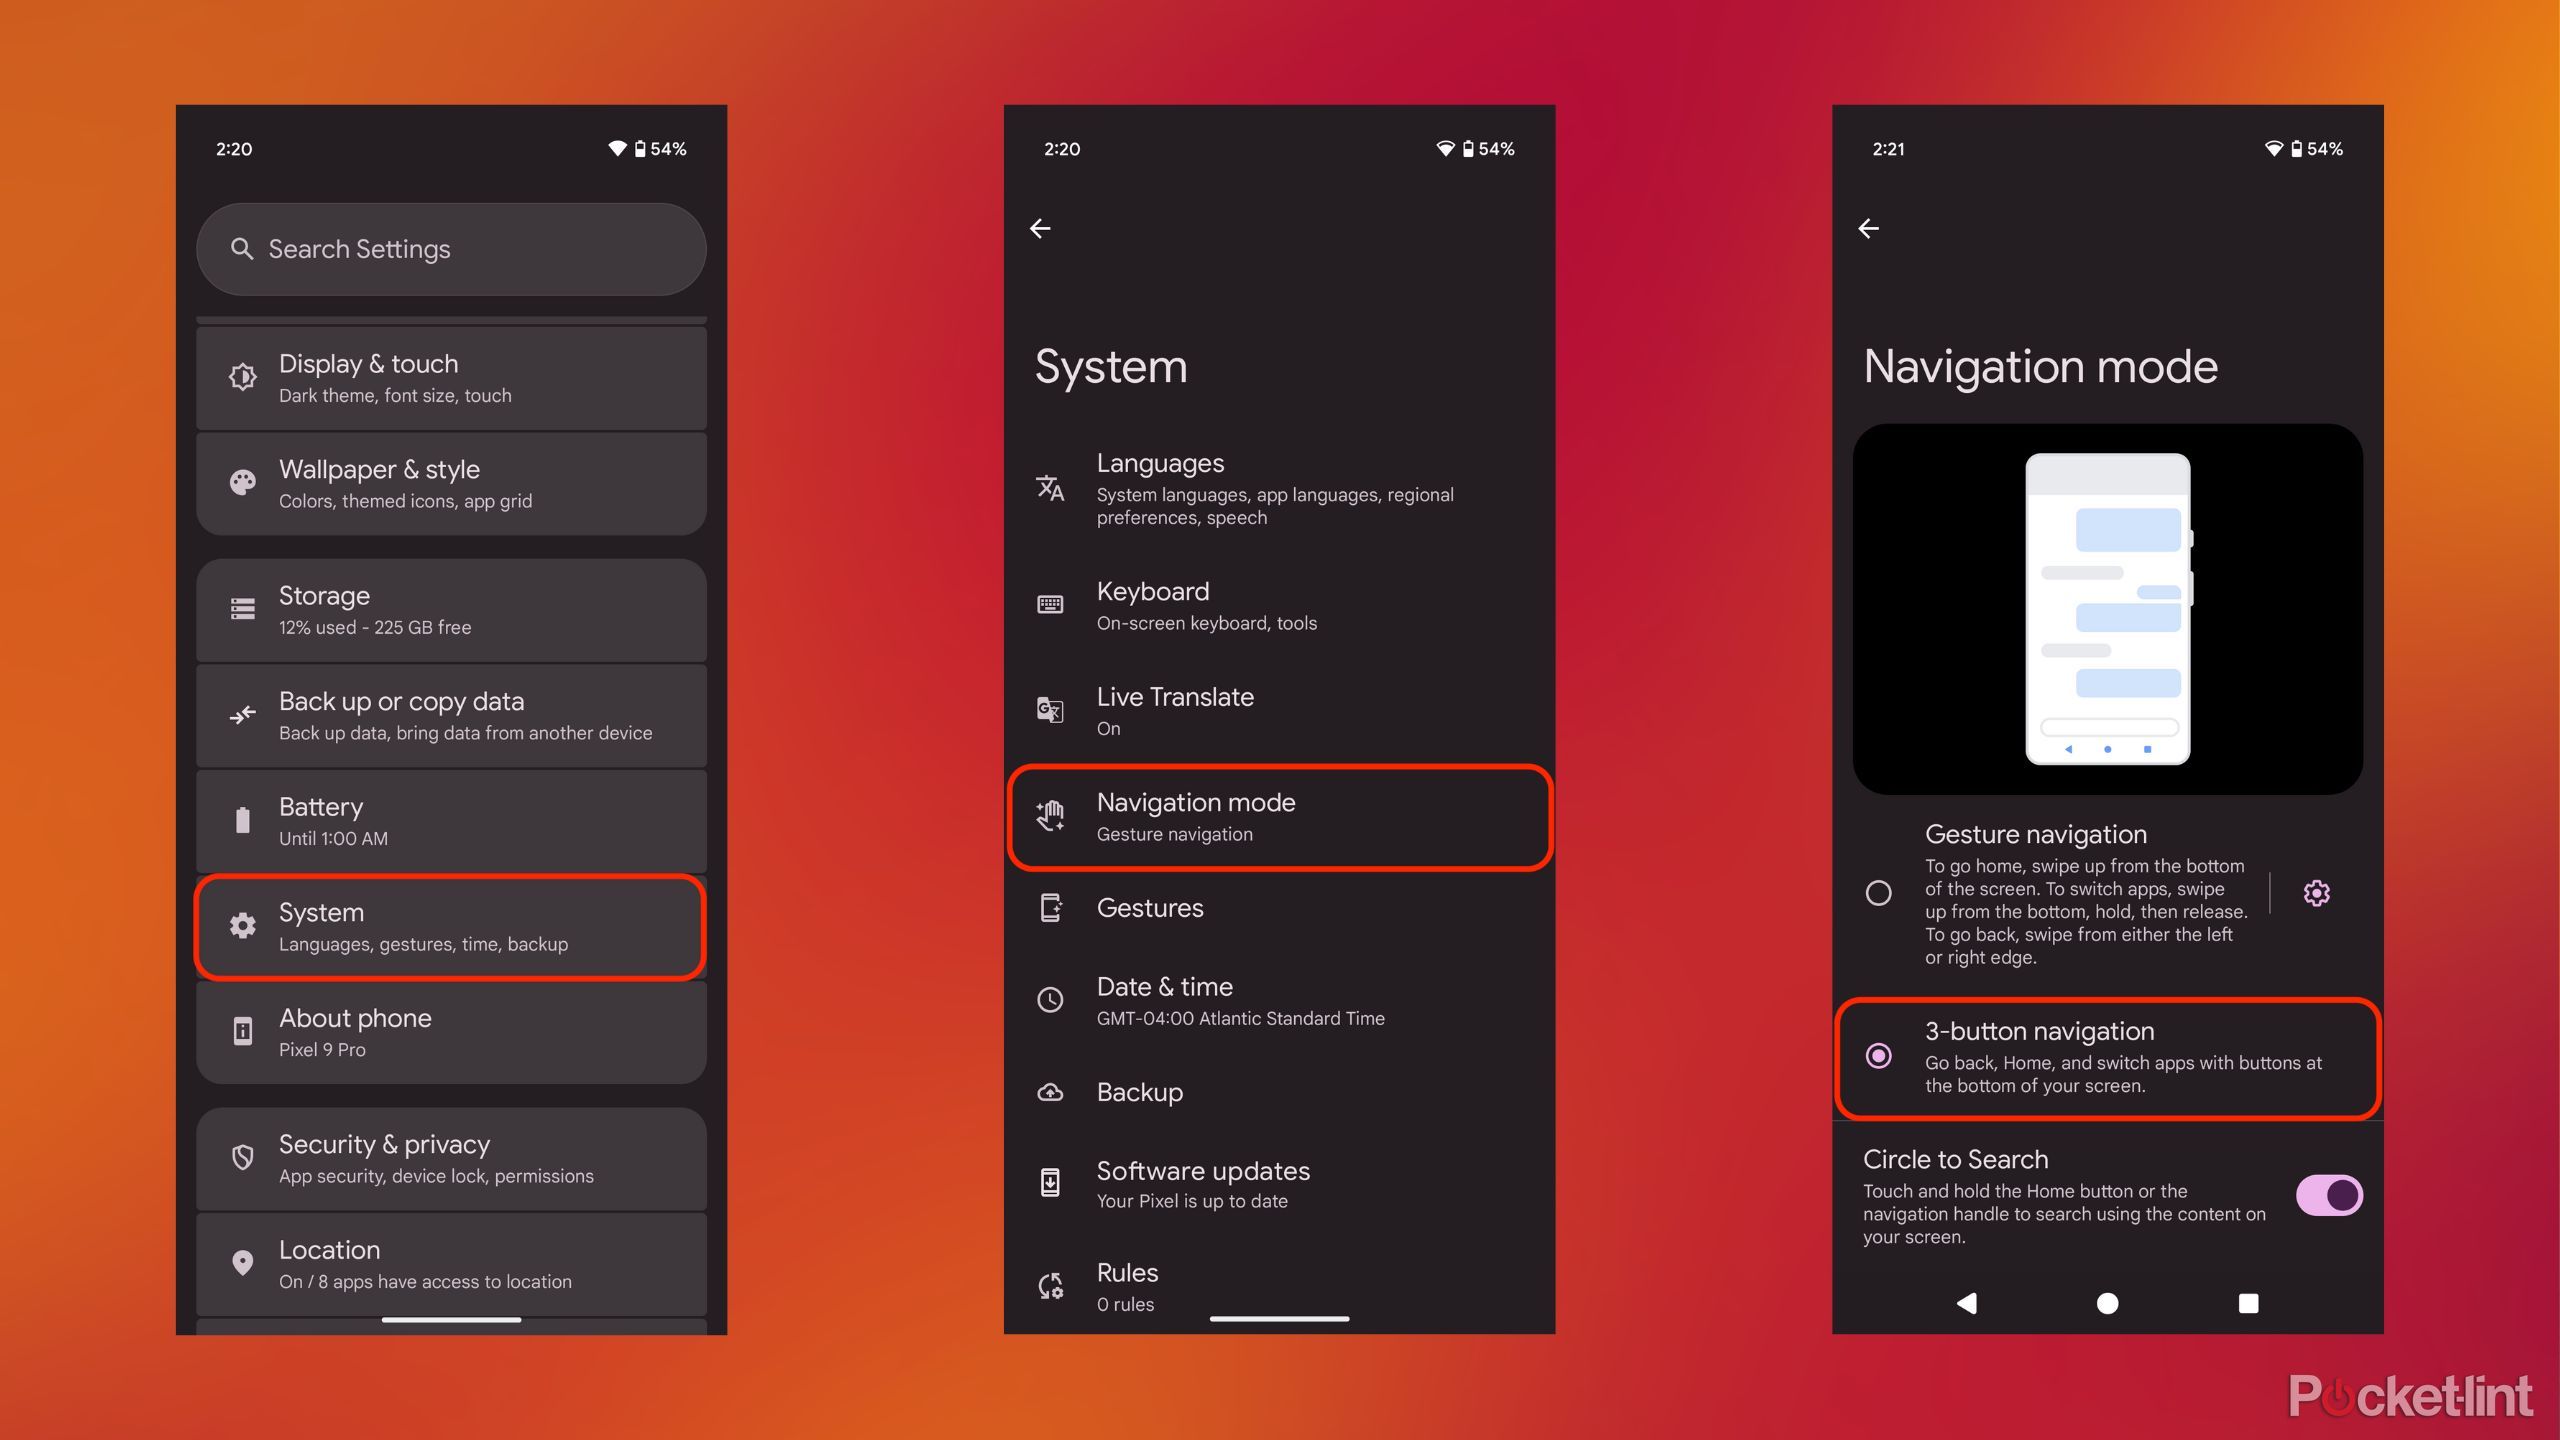Image resolution: width=2560 pixels, height=1440 pixels.
Task: Select Gesture navigation radio button
Action: 1880,891
